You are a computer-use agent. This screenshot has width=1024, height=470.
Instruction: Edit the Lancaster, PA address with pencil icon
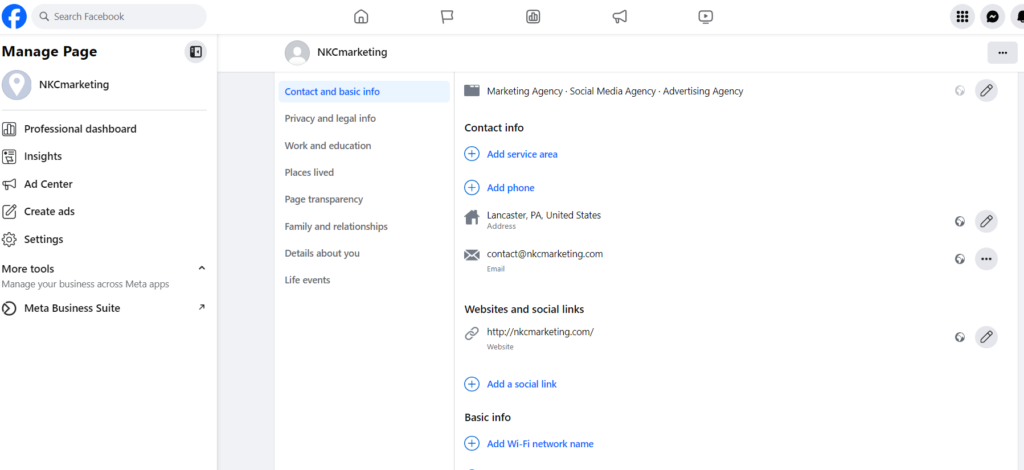(986, 221)
